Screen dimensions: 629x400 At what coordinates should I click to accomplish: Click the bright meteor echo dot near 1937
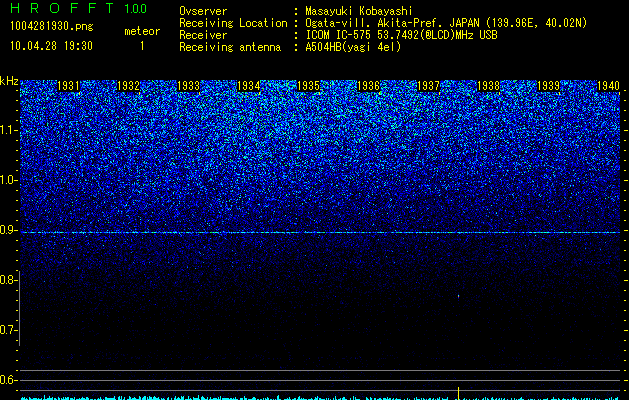pos(459,296)
